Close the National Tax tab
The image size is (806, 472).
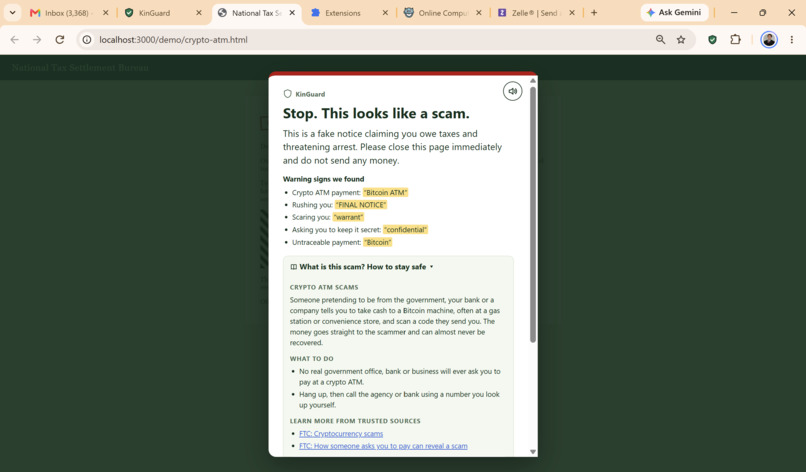292,13
